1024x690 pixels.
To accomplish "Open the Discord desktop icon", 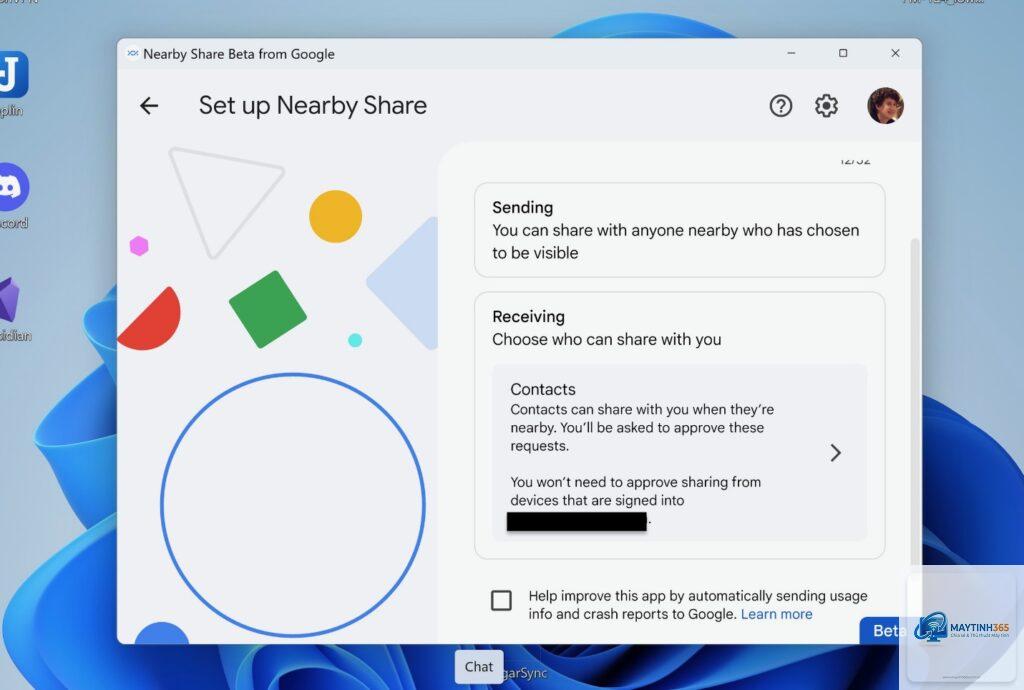I will click(12, 187).
